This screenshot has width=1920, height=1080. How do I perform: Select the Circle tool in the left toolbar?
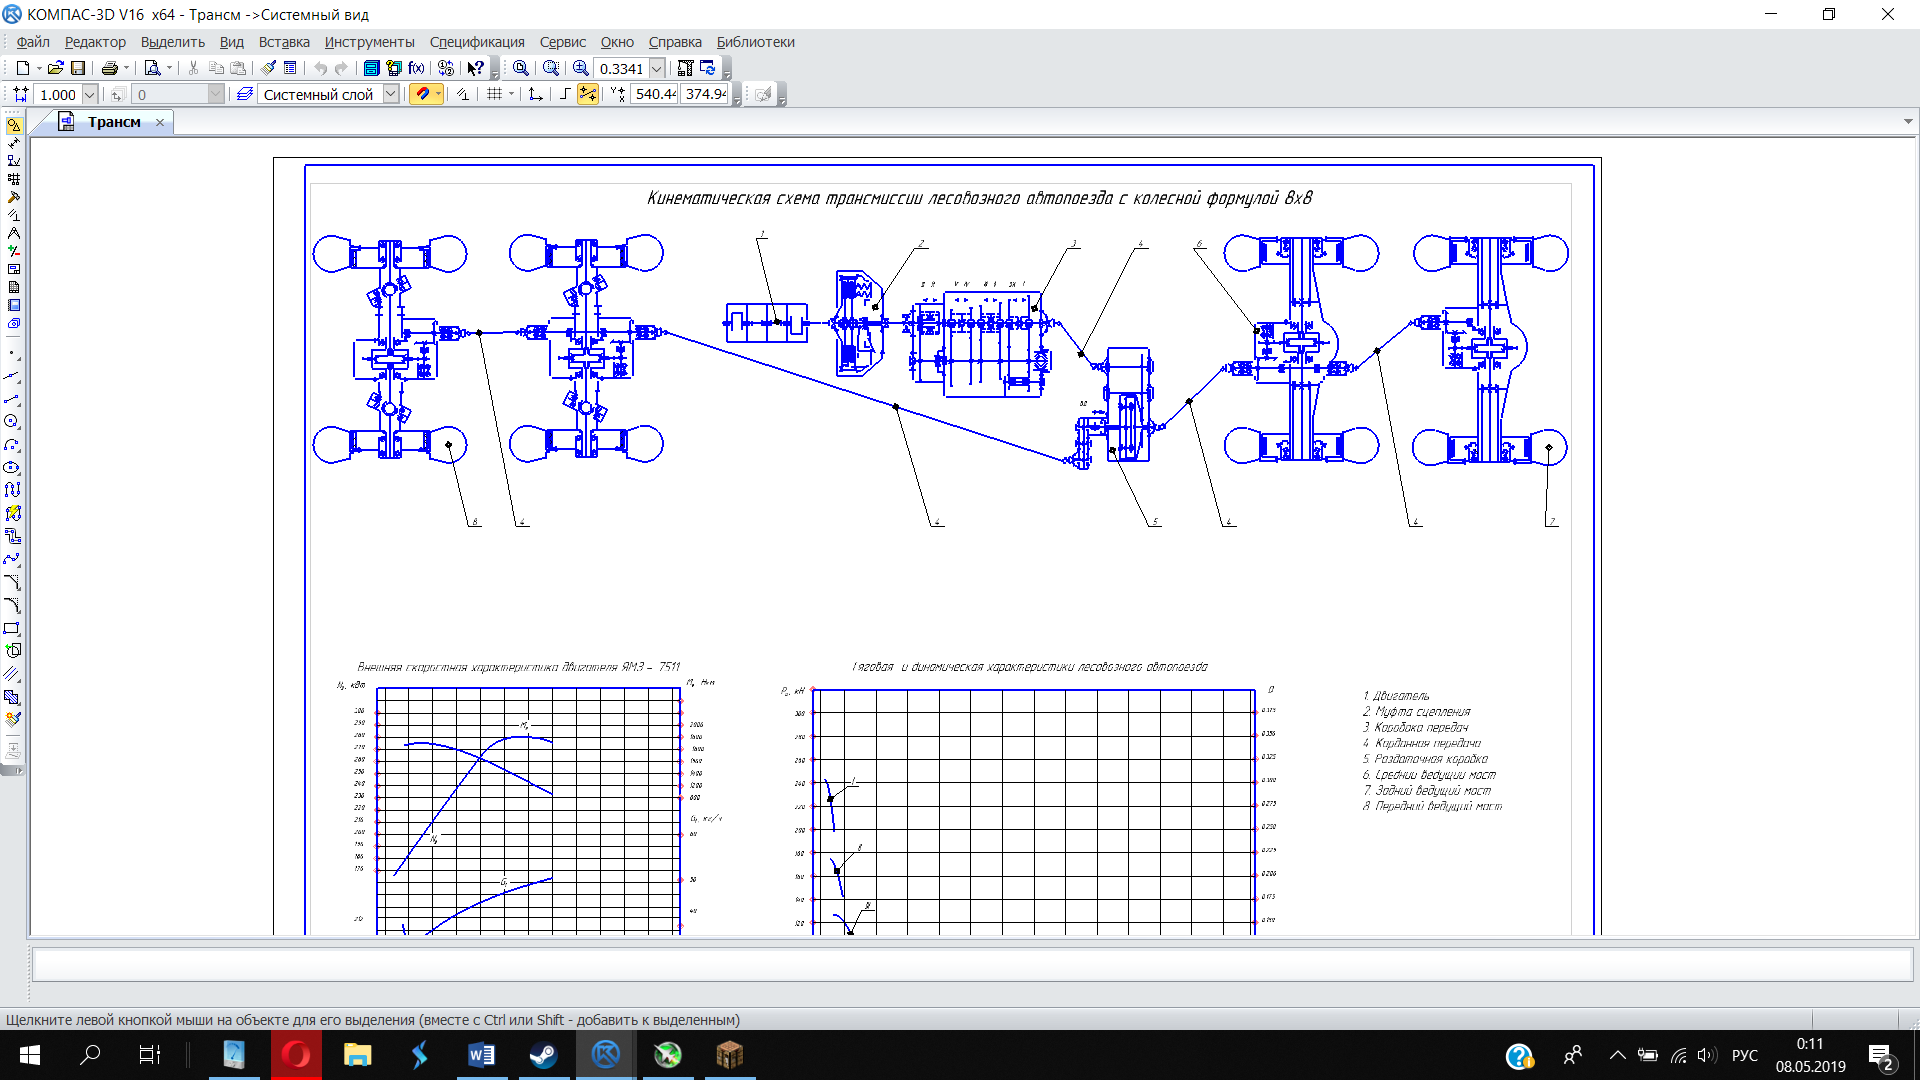(12, 421)
